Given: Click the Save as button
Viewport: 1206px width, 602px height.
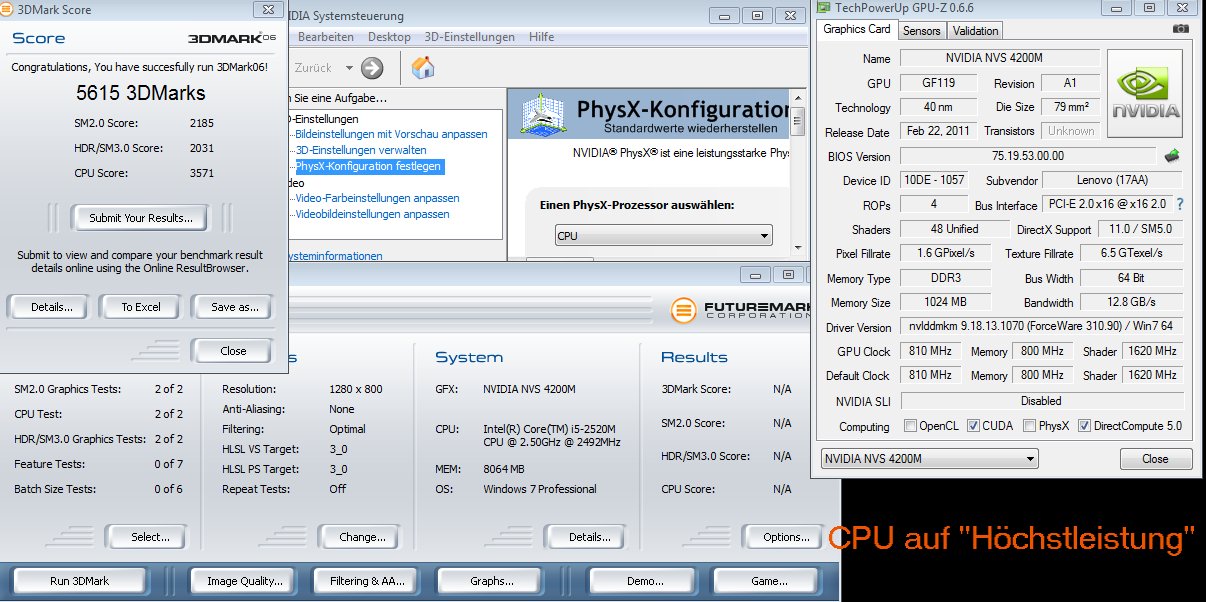Looking at the screenshot, I should [x=234, y=307].
